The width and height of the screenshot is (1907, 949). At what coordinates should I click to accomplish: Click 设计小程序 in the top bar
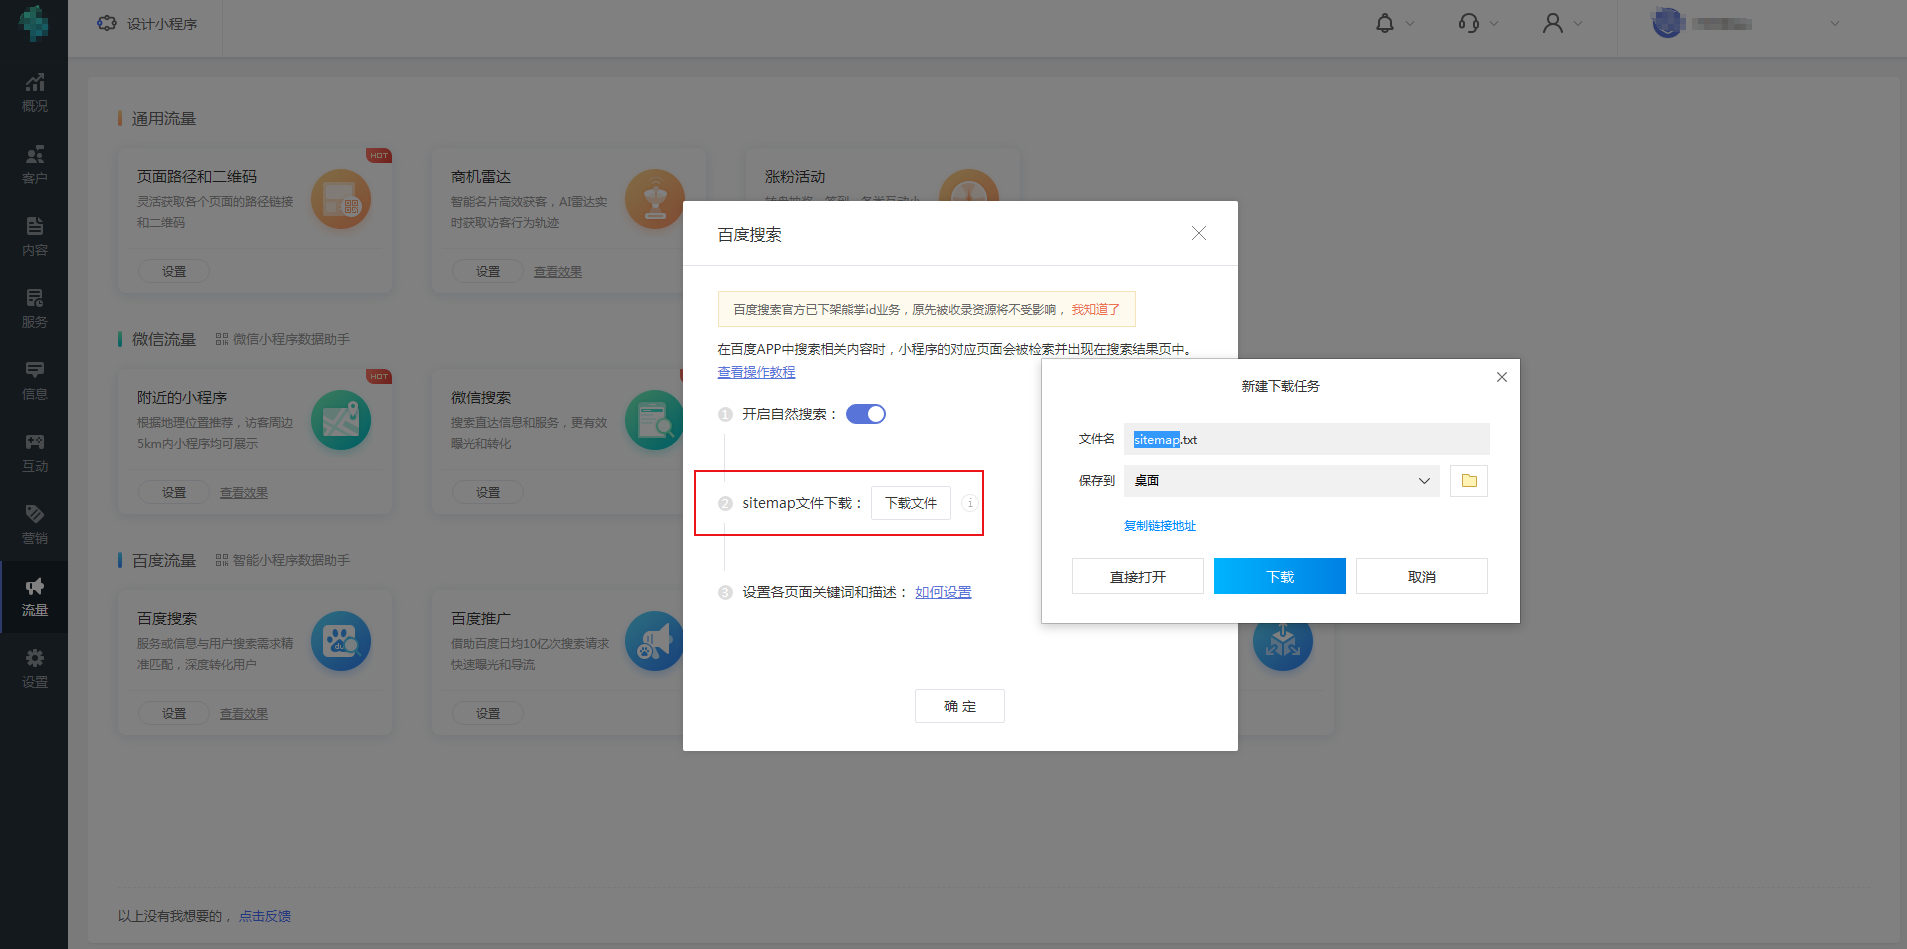(147, 23)
